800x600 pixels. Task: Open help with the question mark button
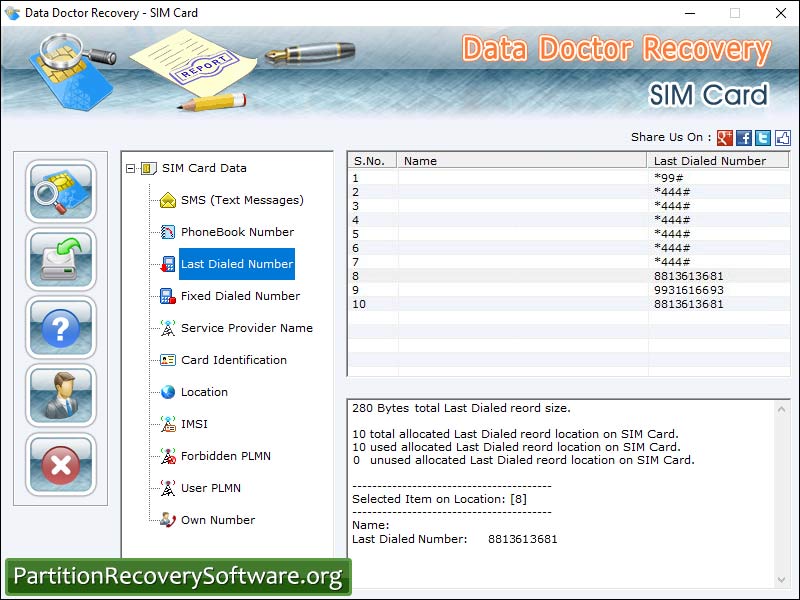pos(61,328)
